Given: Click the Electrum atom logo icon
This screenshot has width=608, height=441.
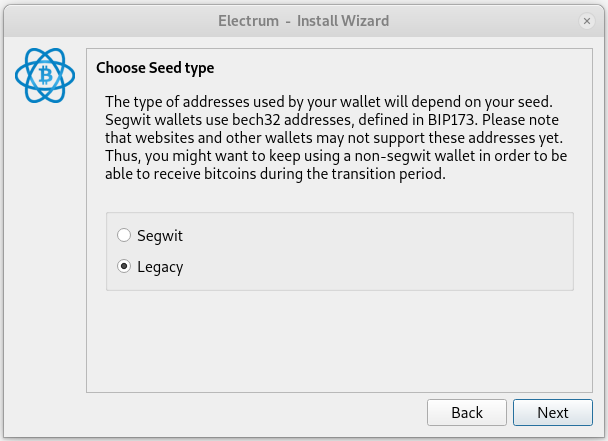Looking at the screenshot, I should click(x=45, y=75).
